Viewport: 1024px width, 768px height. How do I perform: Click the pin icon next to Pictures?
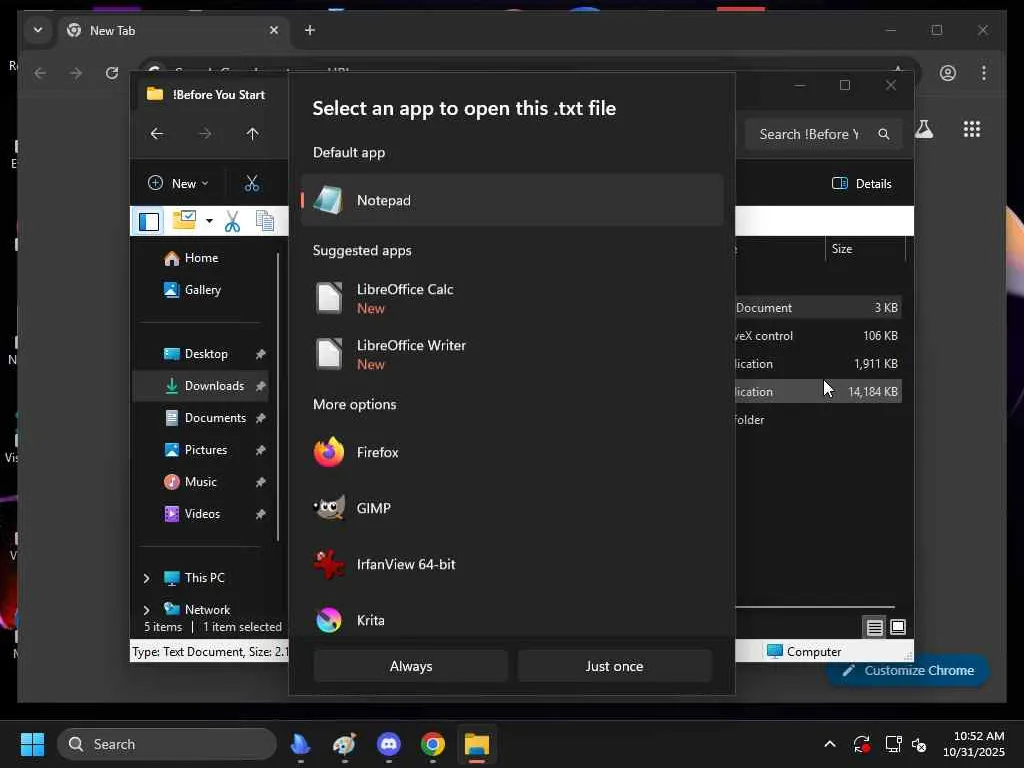260,450
